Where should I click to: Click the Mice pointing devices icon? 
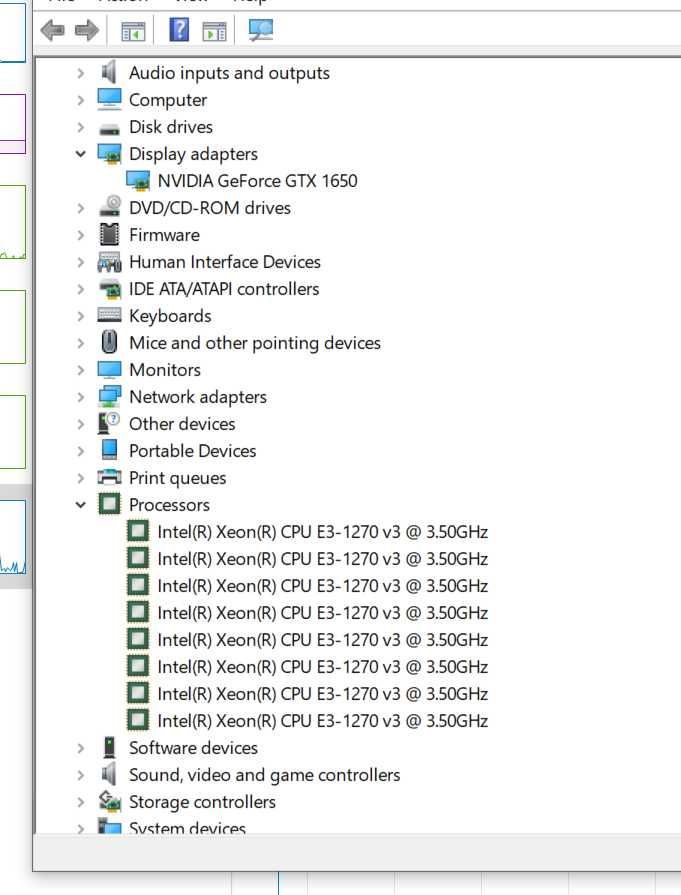(x=109, y=342)
